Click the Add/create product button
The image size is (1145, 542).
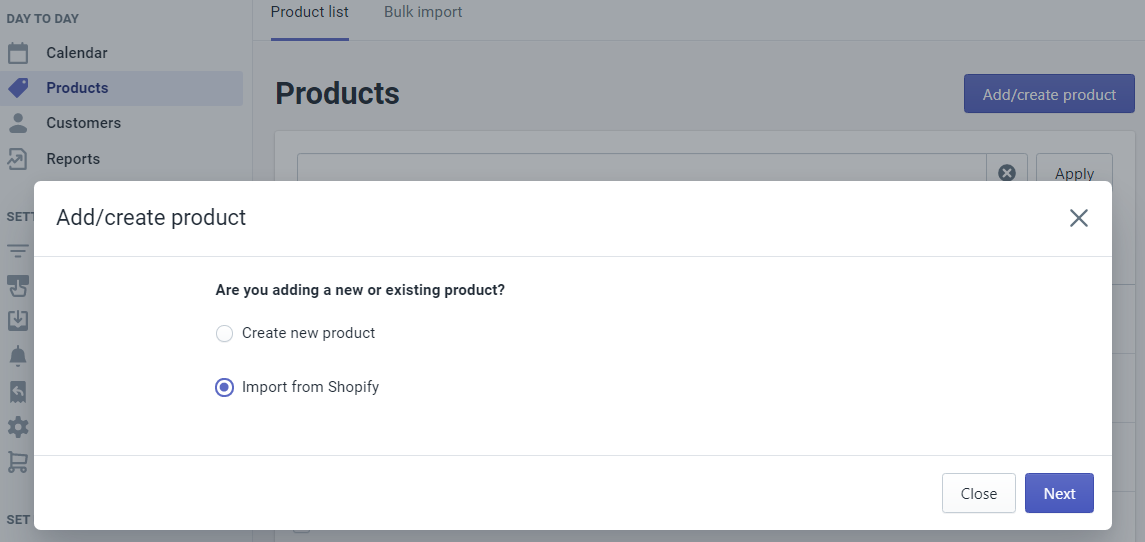click(1049, 93)
